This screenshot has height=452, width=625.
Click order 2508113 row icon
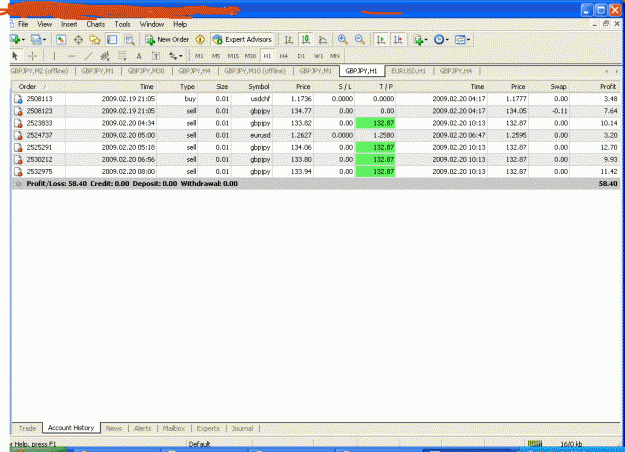(18, 99)
